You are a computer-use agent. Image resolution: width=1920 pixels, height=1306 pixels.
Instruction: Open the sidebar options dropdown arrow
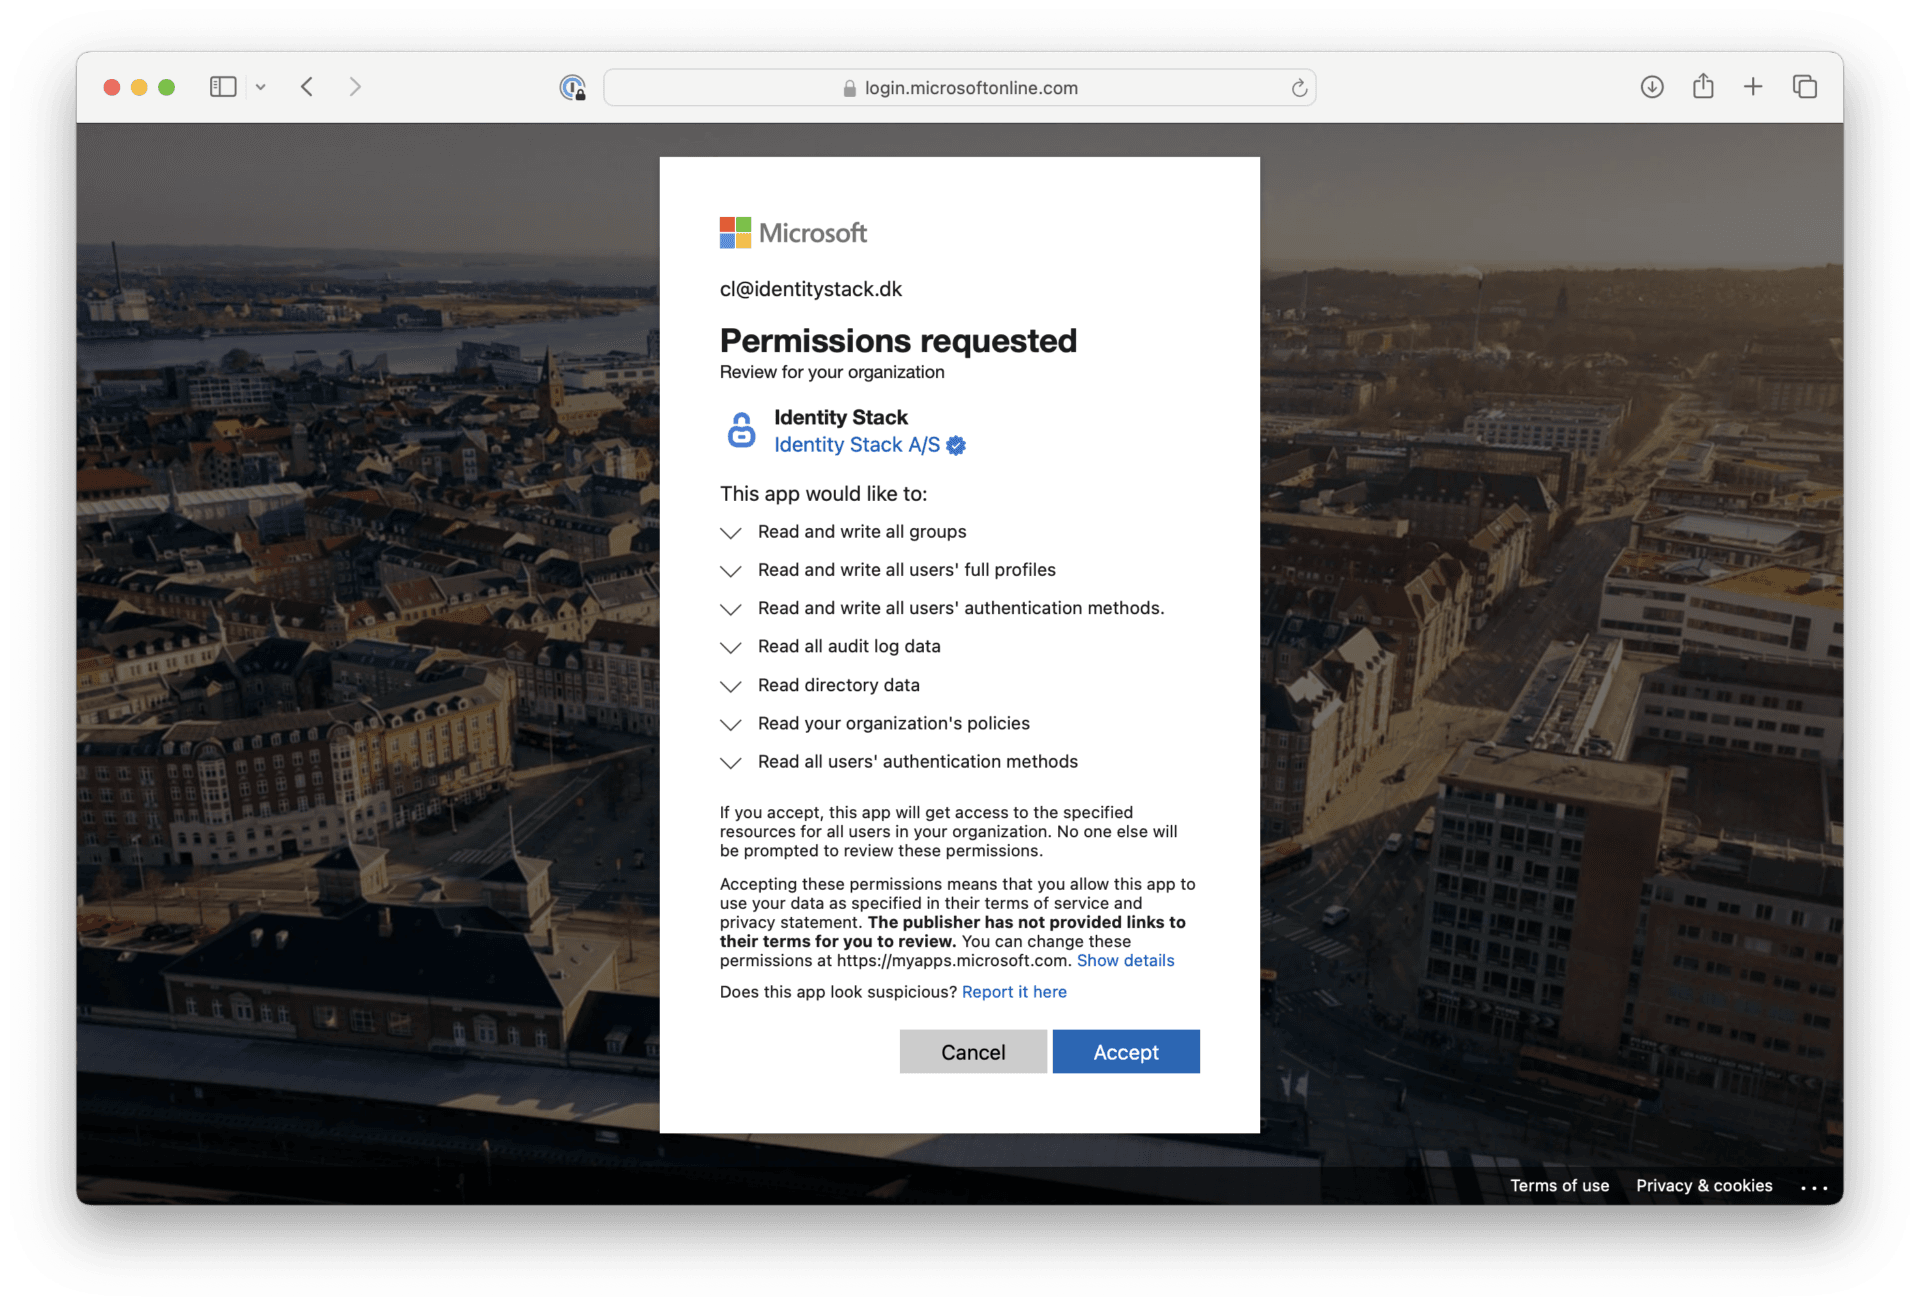click(260, 87)
